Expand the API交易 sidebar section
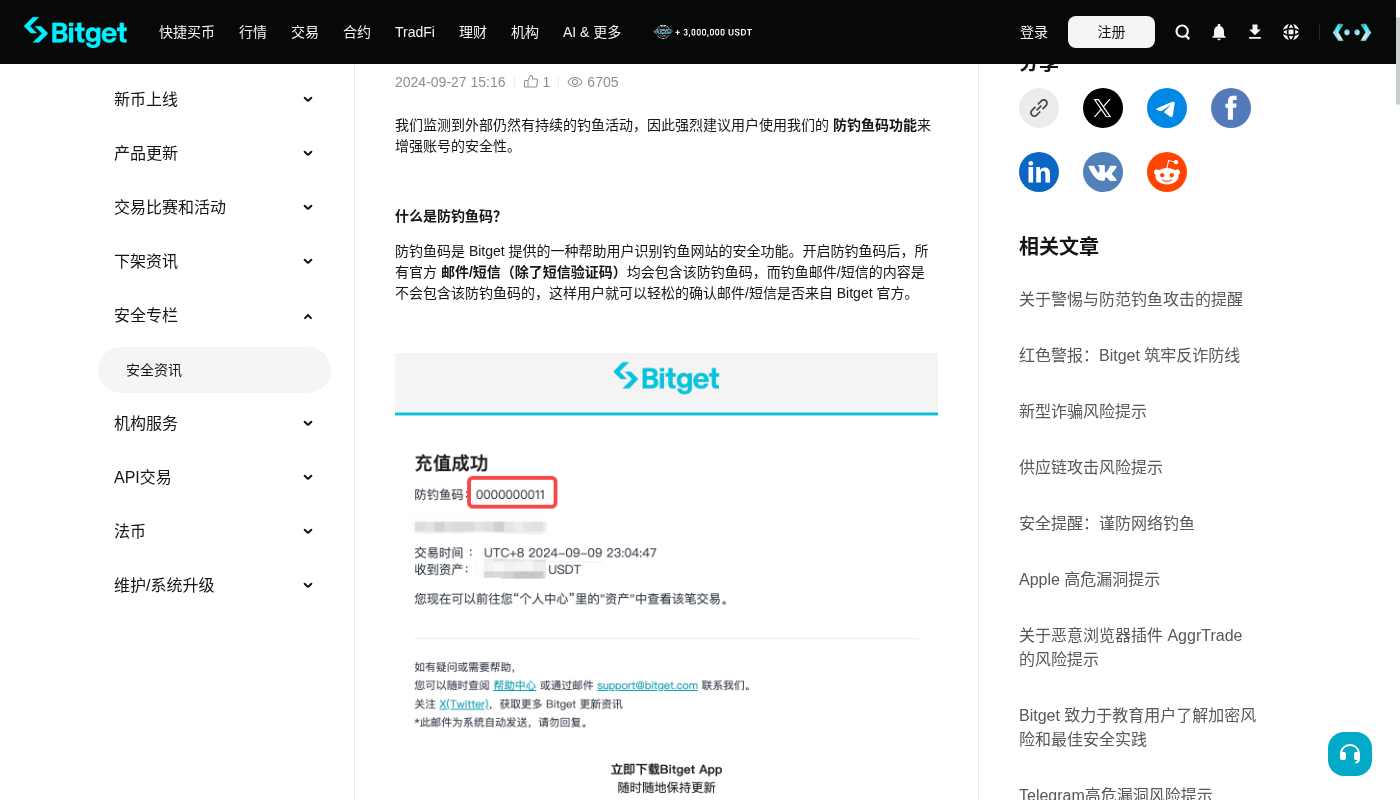Image resolution: width=1400 pixels, height=800 pixels. click(214, 477)
